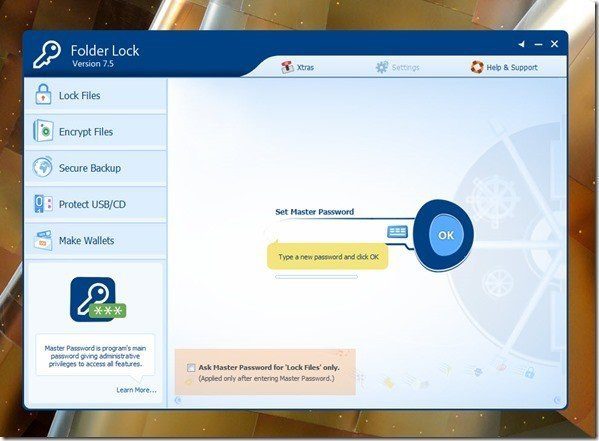This screenshot has height=441, width=599.
Task: Click the sound speaker icon in the title bar
Action: 521,44
